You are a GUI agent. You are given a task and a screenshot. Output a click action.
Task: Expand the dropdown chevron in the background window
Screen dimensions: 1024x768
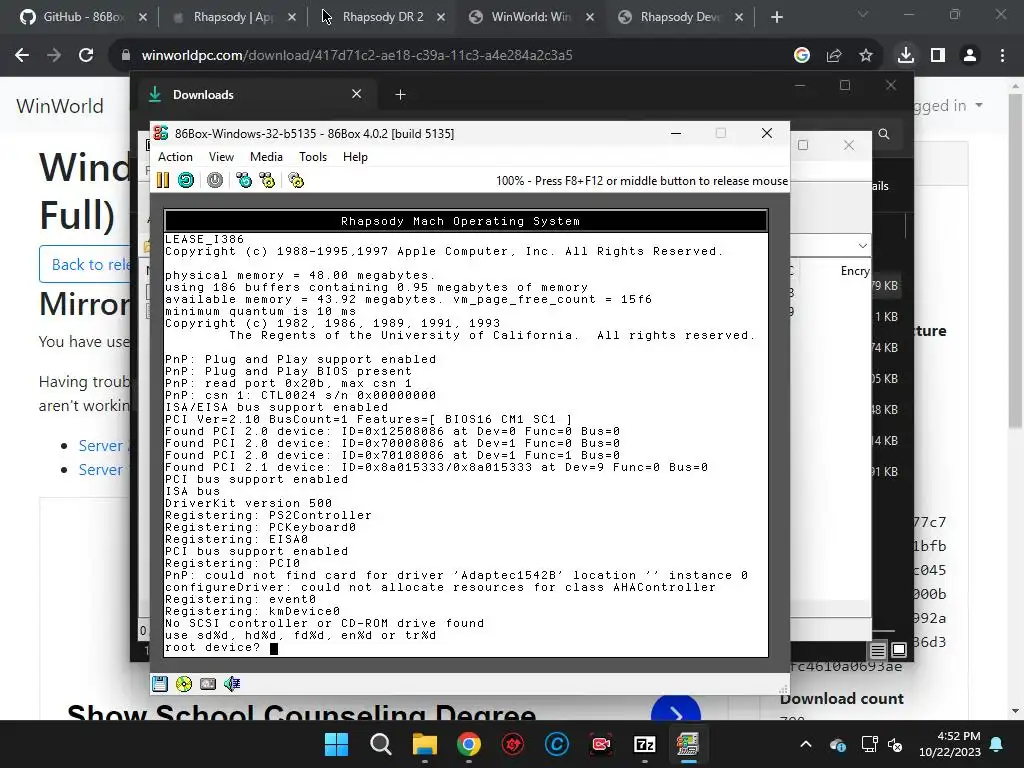[863, 246]
